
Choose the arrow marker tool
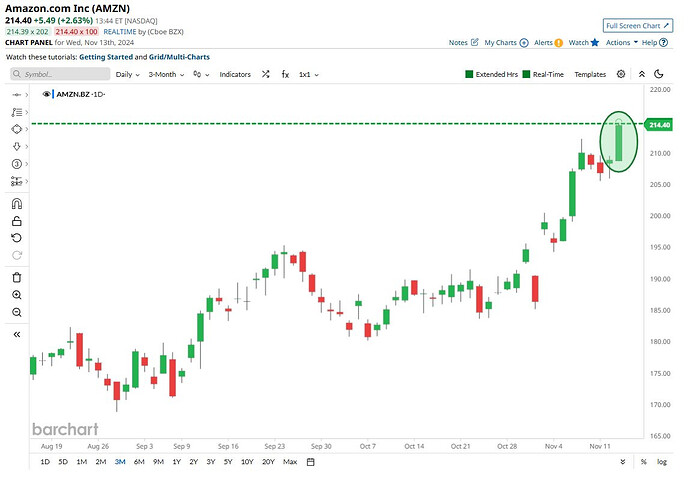pyautogui.click(x=17, y=147)
